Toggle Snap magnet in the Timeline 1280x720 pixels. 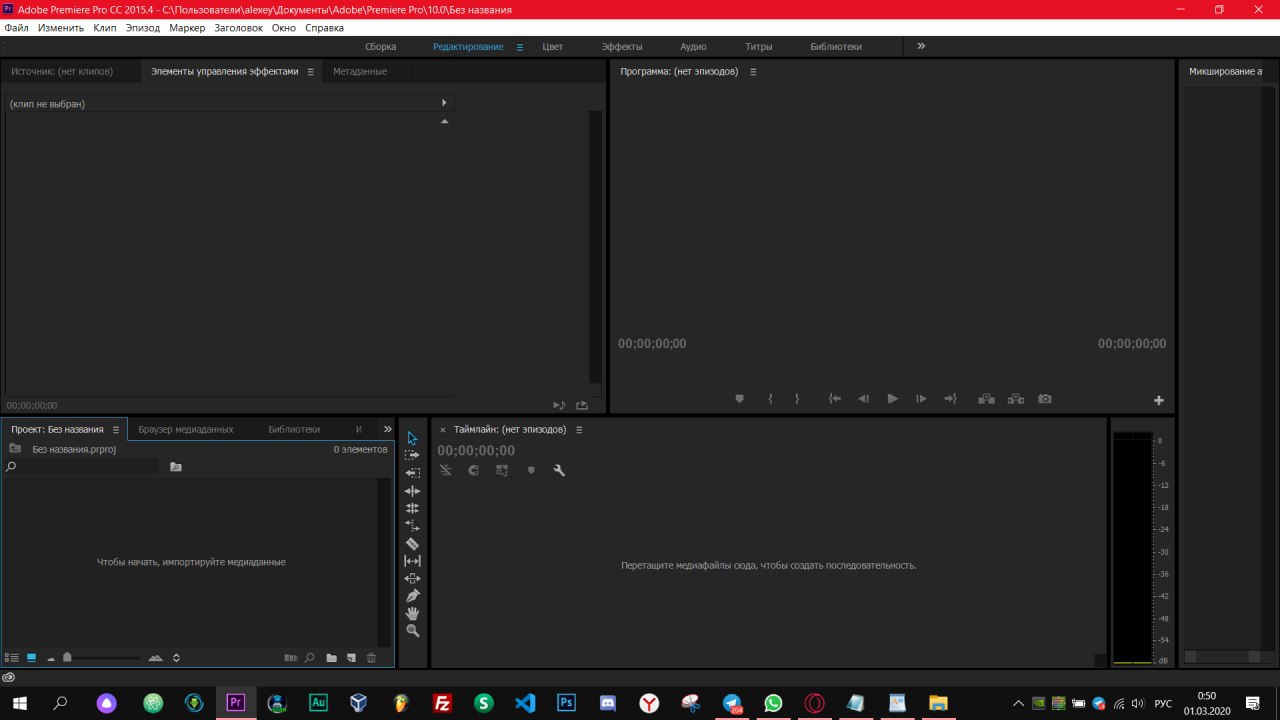point(474,470)
